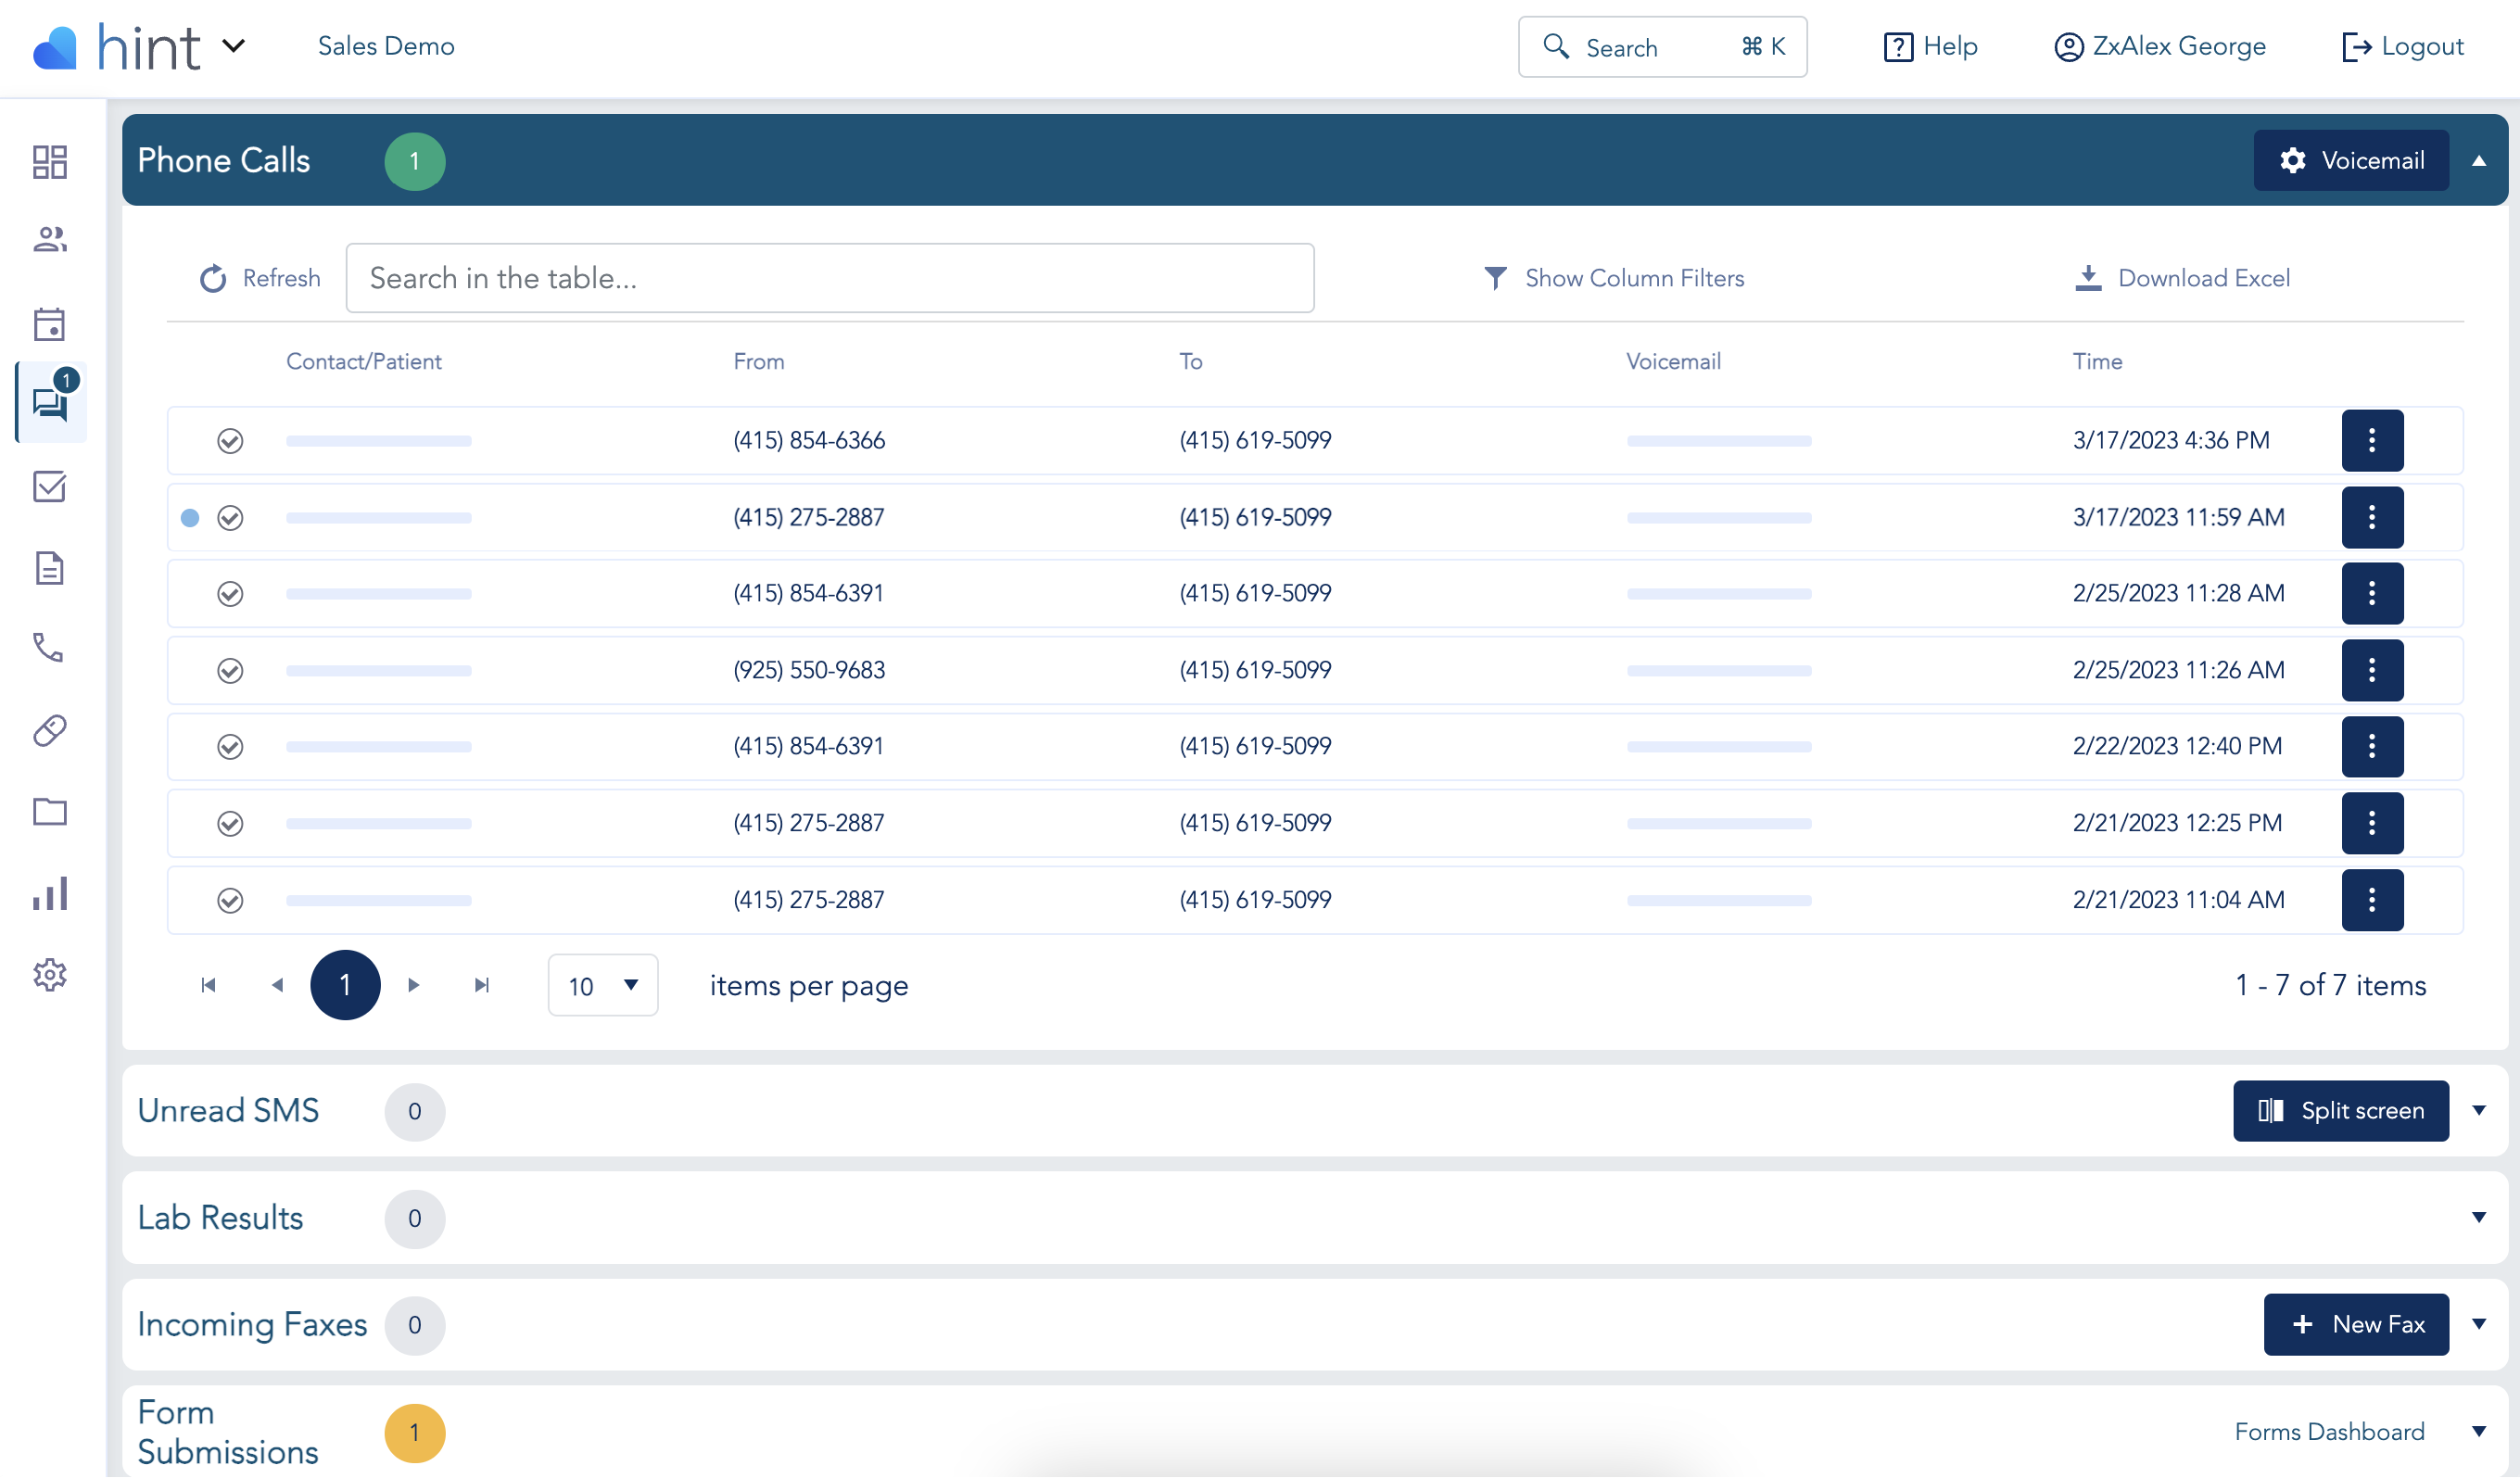Expand the Lab Results section
The width and height of the screenshot is (2520, 1478).
(2477, 1218)
